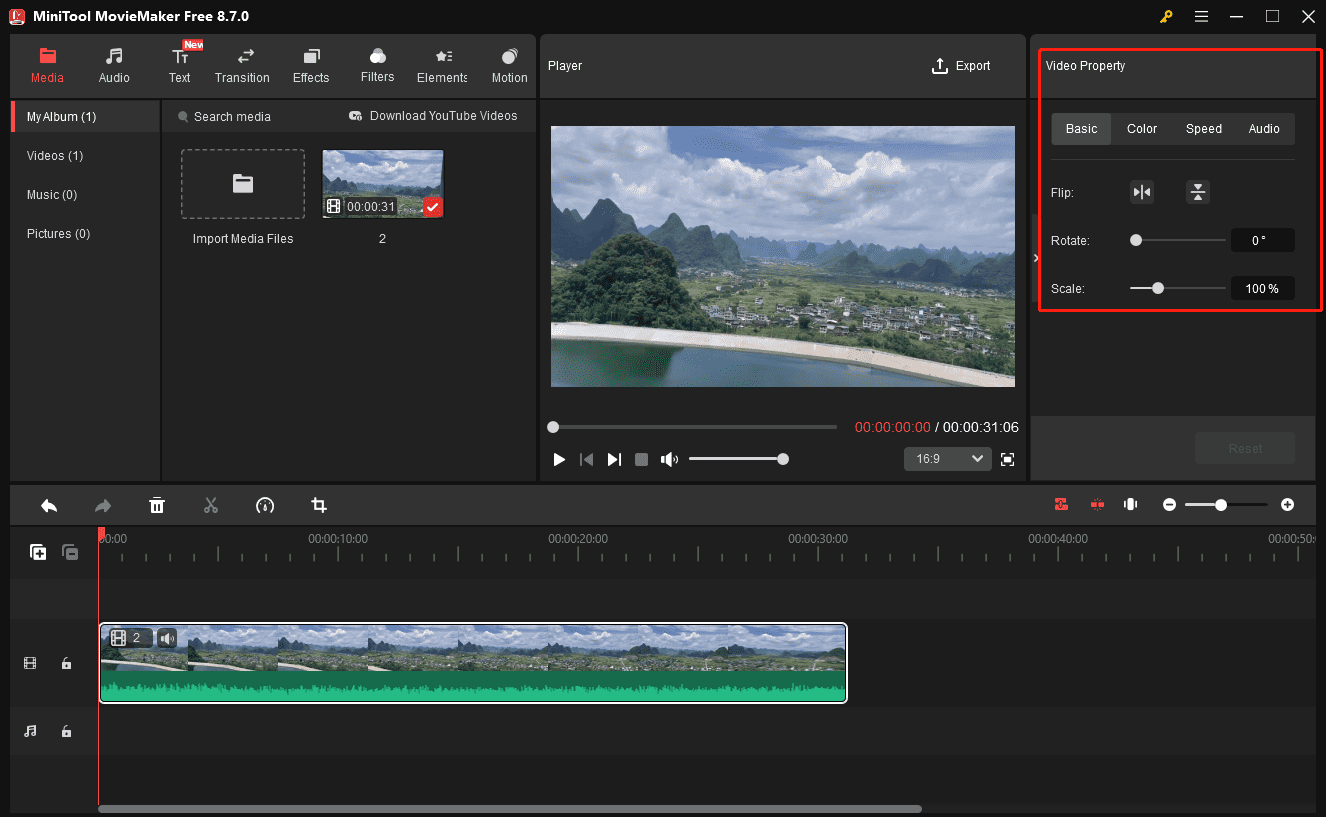1326x817 pixels.
Task: Toggle lock on the video track
Action: pyautogui.click(x=66, y=663)
